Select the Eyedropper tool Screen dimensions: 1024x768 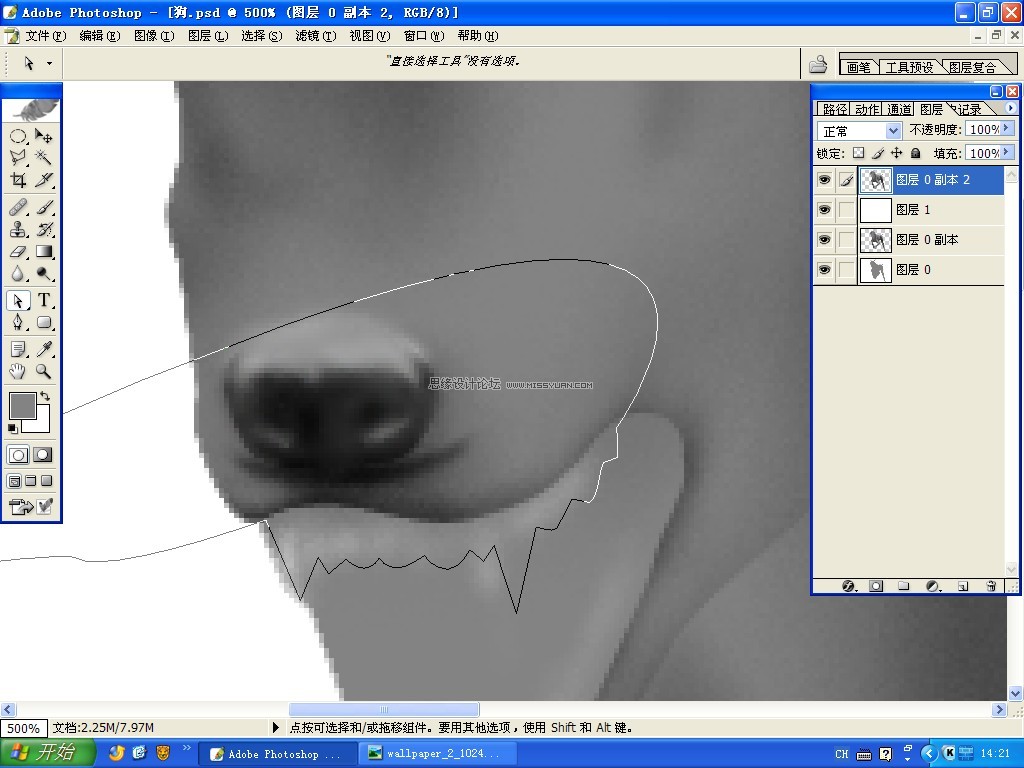[x=44, y=349]
